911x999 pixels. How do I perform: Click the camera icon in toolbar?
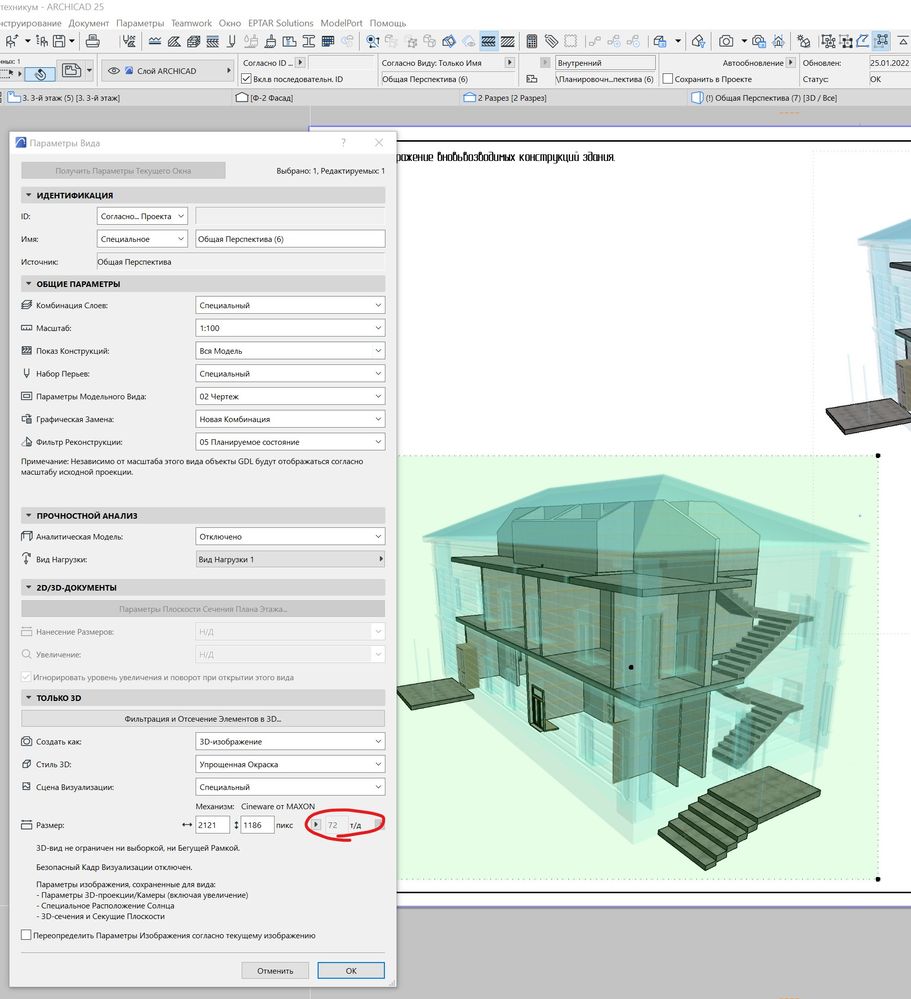[x=726, y=41]
